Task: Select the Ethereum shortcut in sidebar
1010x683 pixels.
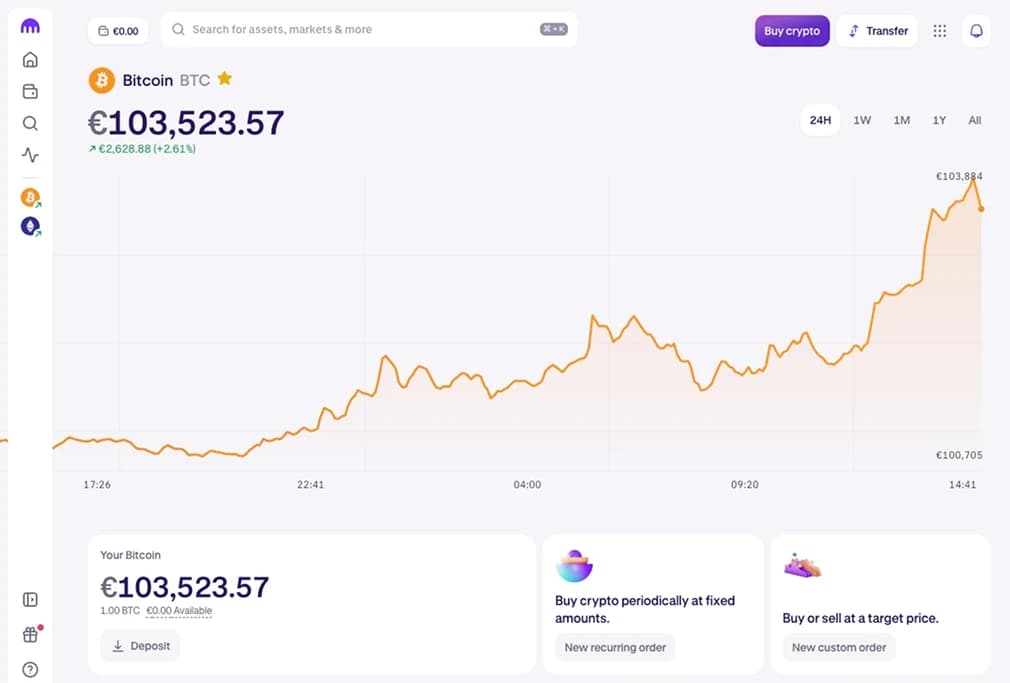Action: pyautogui.click(x=30, y=227)
